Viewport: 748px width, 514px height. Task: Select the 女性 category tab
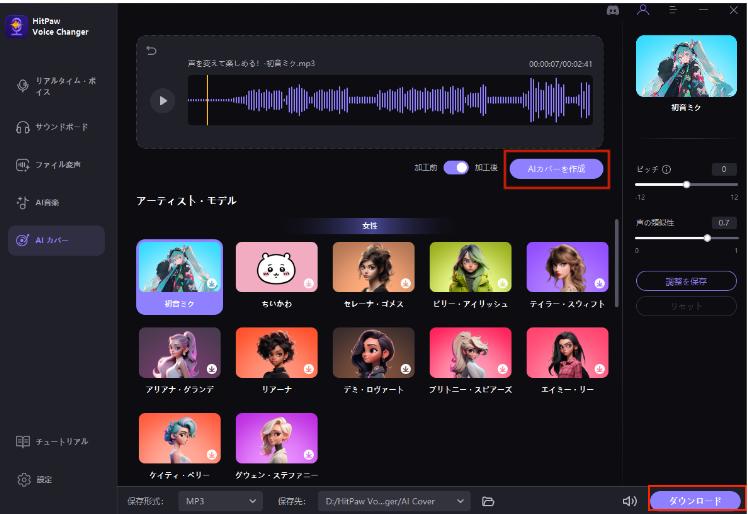coord(370,226)
